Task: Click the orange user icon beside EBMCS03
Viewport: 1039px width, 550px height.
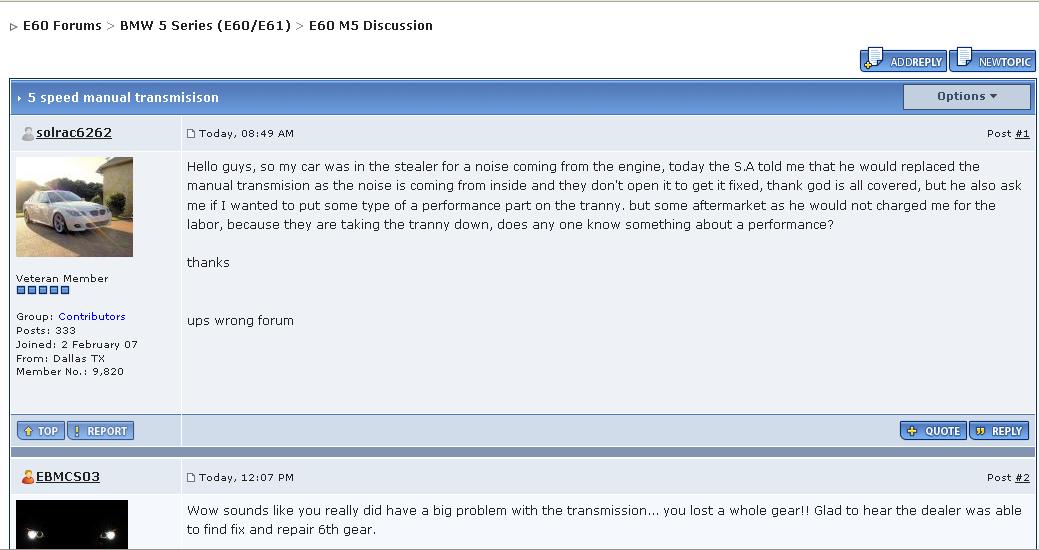Action: click(x=27, y=477)
